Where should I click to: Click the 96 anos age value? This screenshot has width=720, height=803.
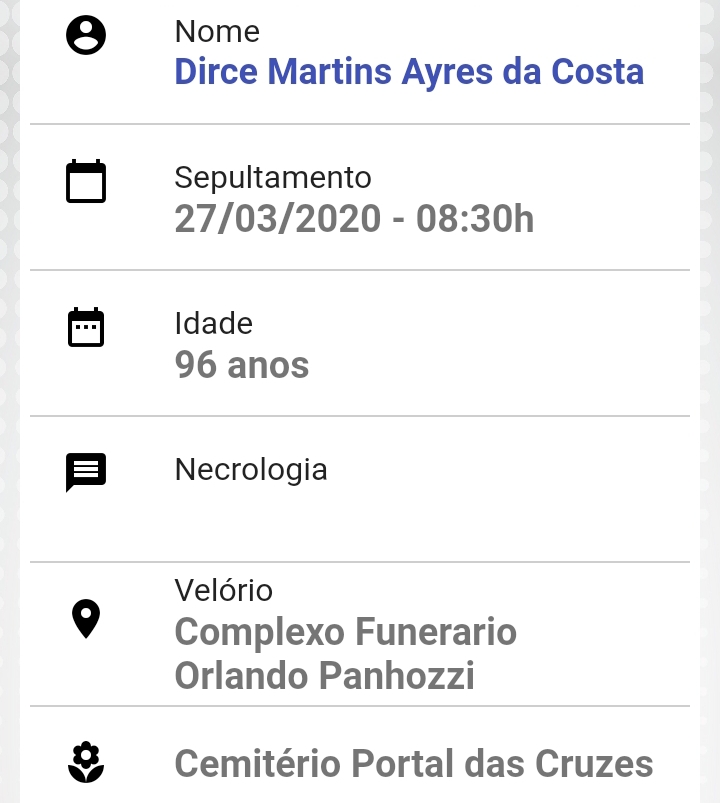(x=242, y=365)
